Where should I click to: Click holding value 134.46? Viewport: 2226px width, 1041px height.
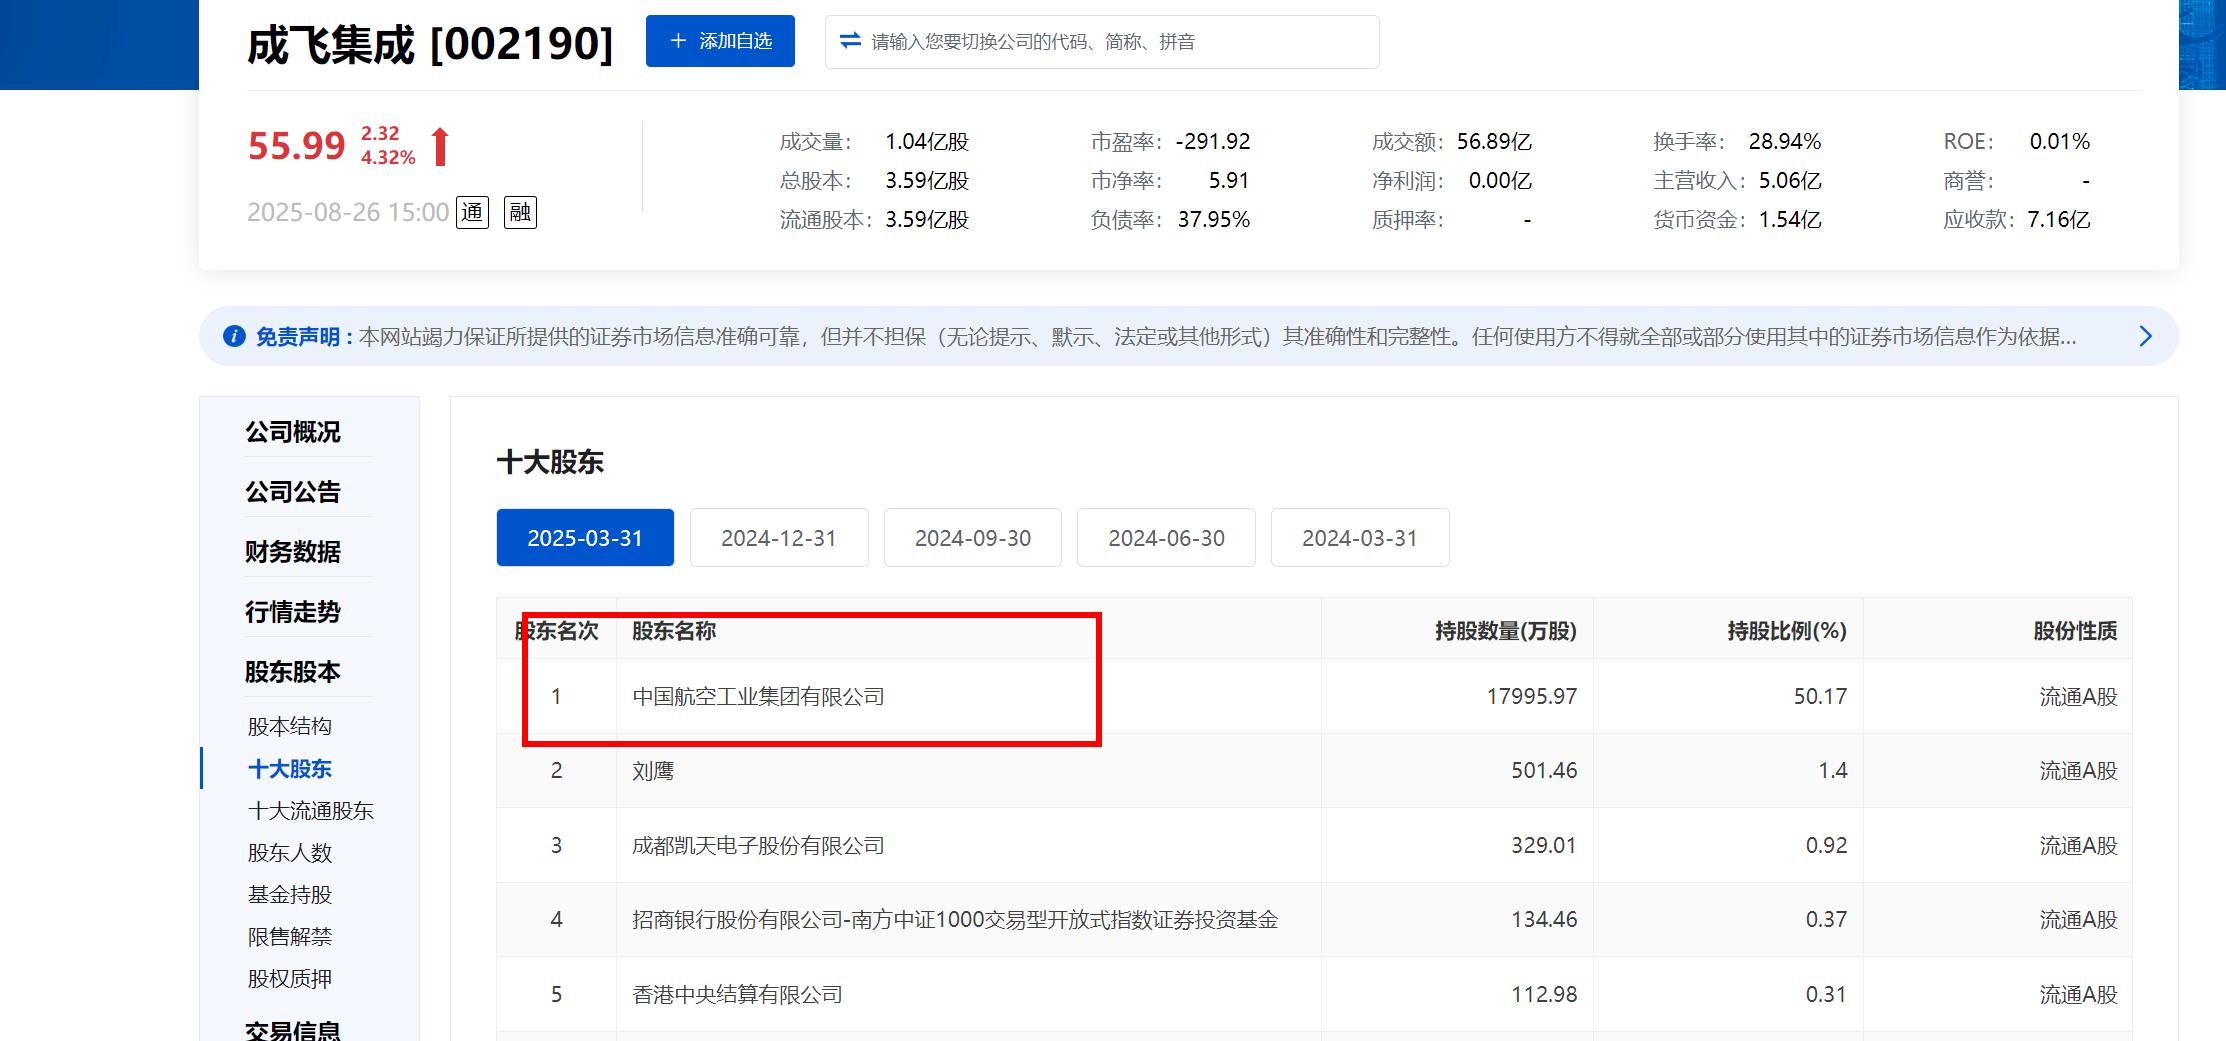click(x=1544, y=920)
